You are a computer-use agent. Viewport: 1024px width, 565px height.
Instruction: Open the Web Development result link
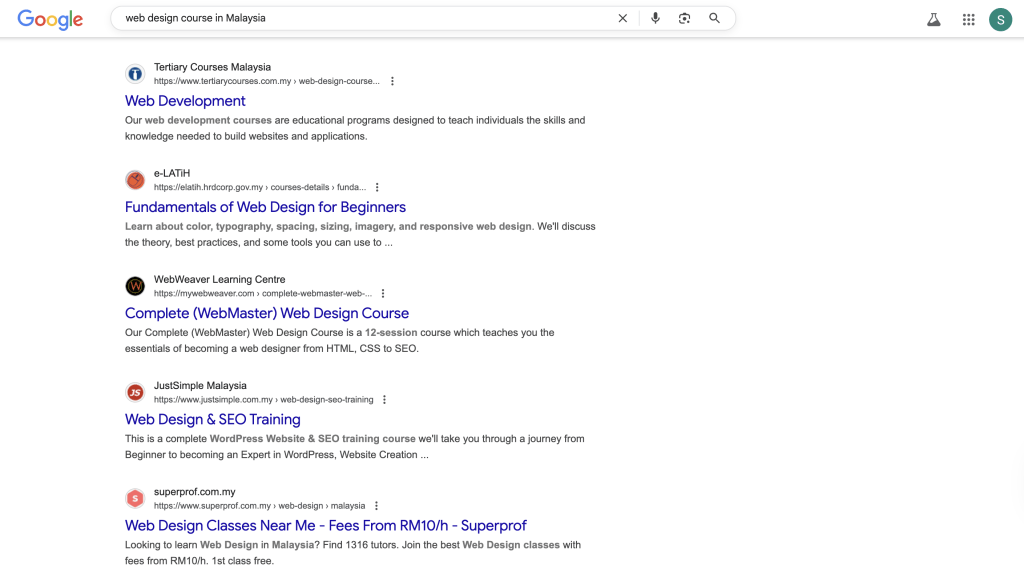point(185,101)
